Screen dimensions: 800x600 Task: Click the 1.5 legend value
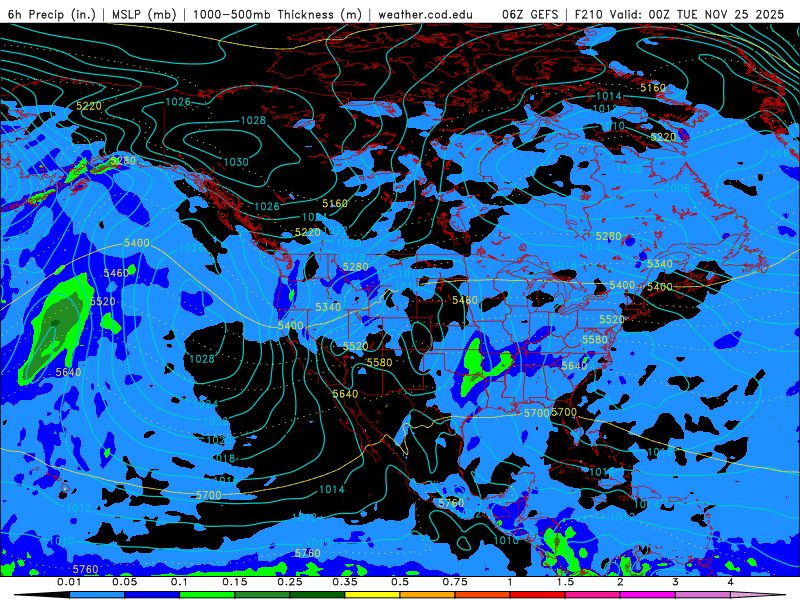[565, 582]
